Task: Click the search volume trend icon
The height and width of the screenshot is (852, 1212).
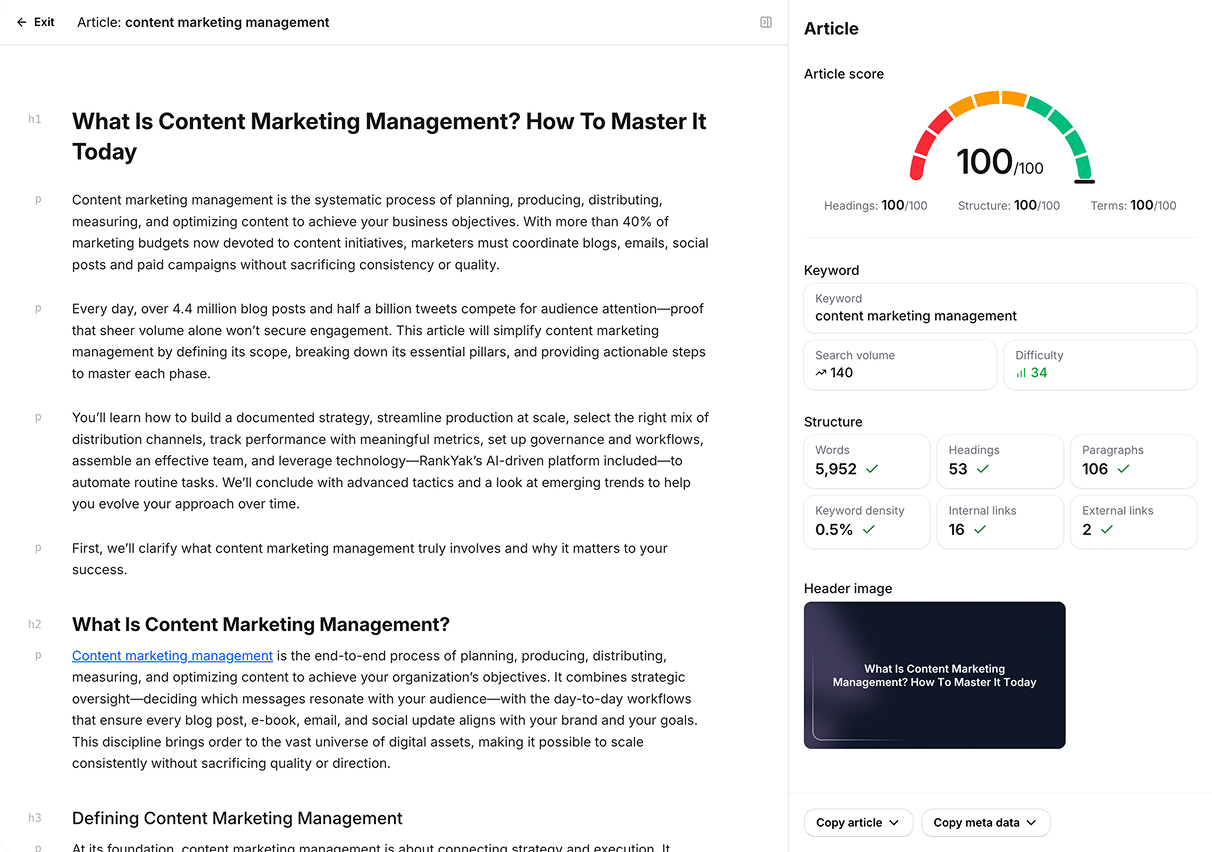Action: 821,373
